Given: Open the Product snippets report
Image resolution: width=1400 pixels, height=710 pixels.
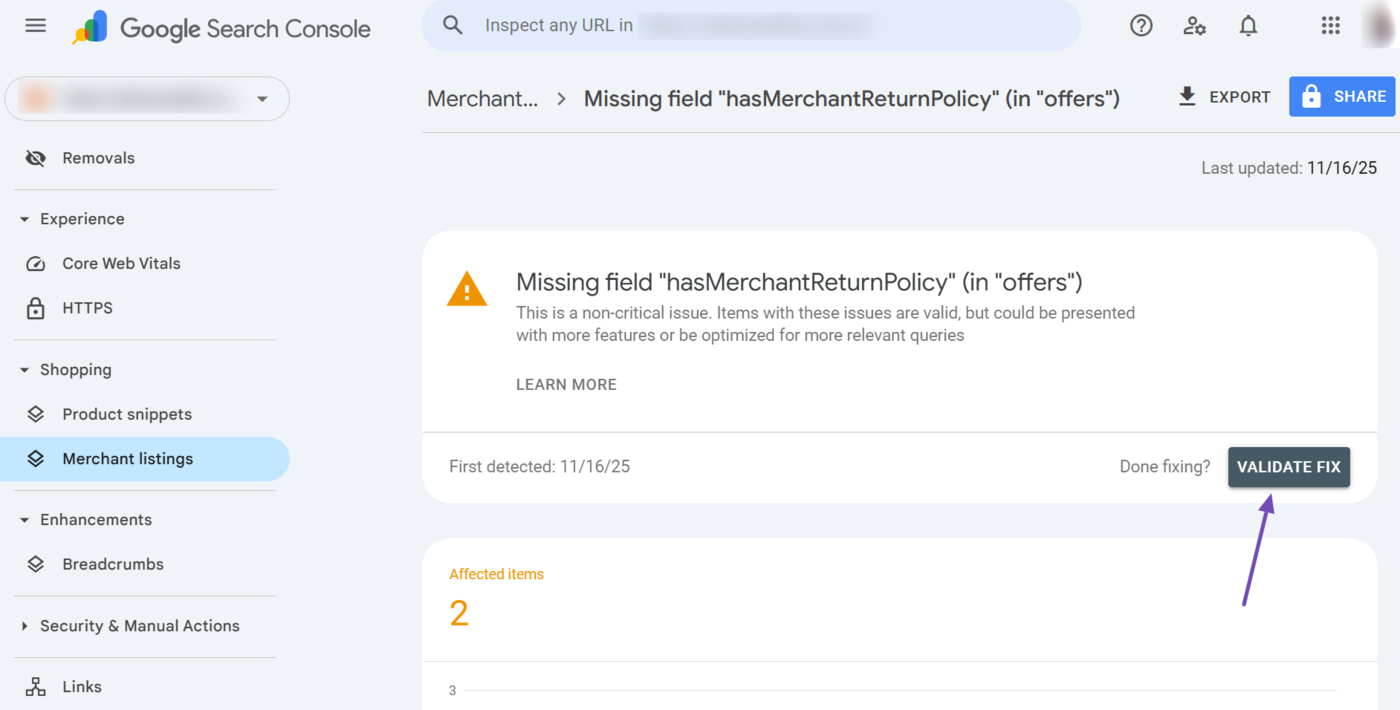Looking at the screenshot, I should 127,413.
